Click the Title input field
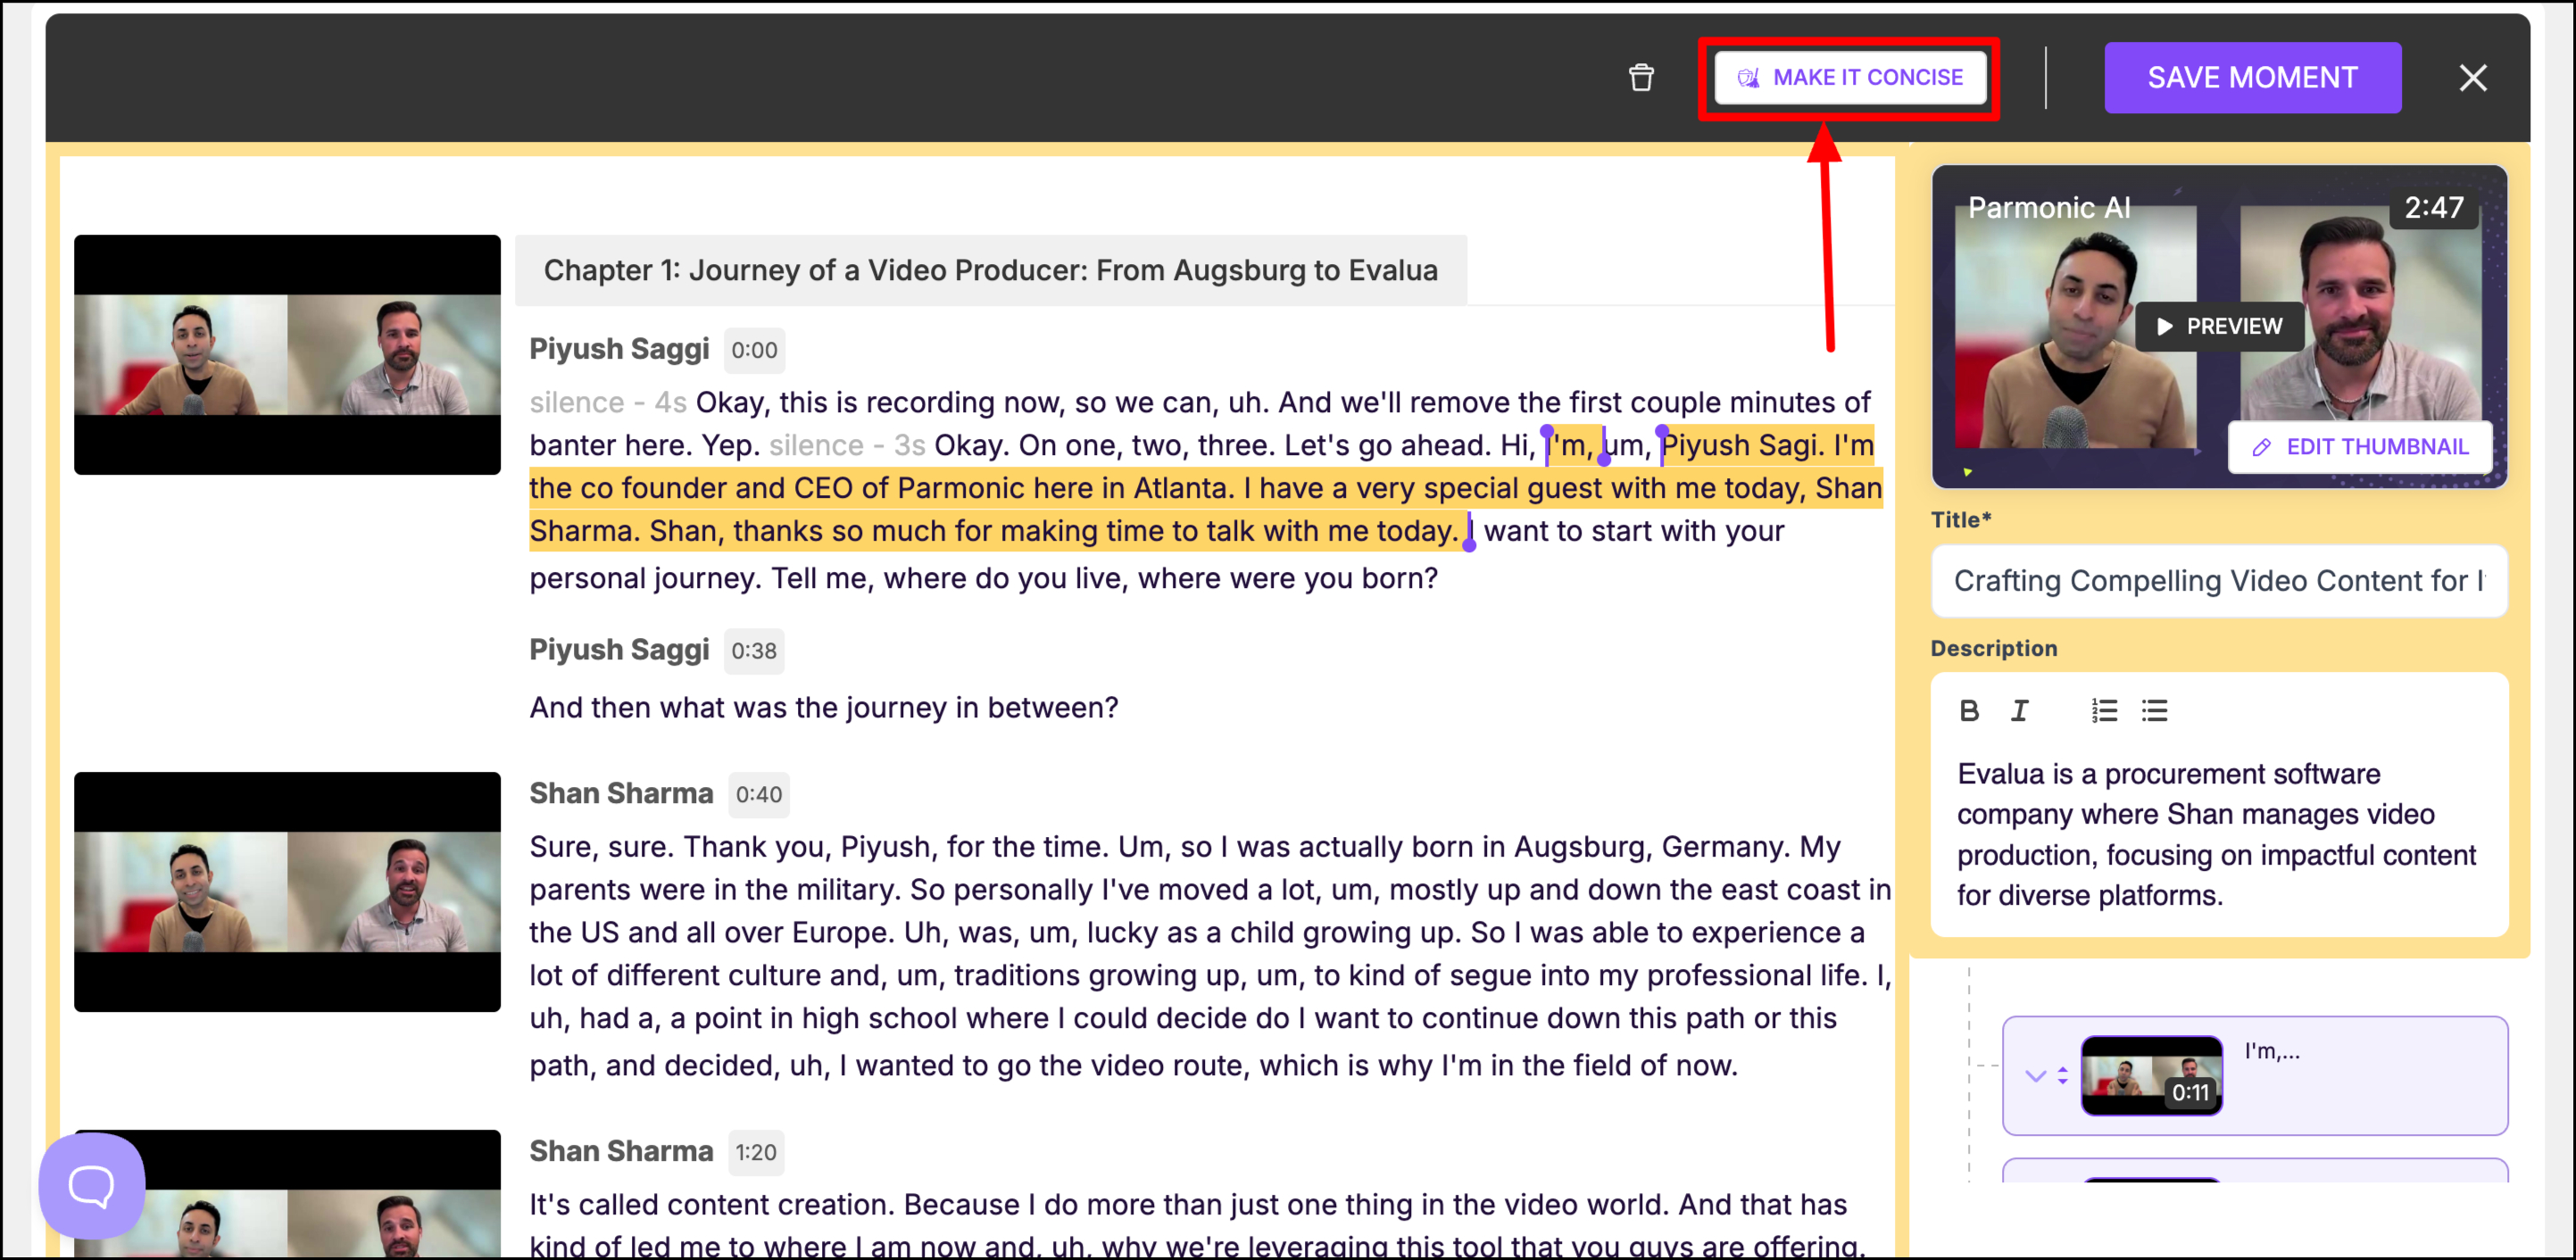This screenshot has height=1260, width=2576. 2218,581
